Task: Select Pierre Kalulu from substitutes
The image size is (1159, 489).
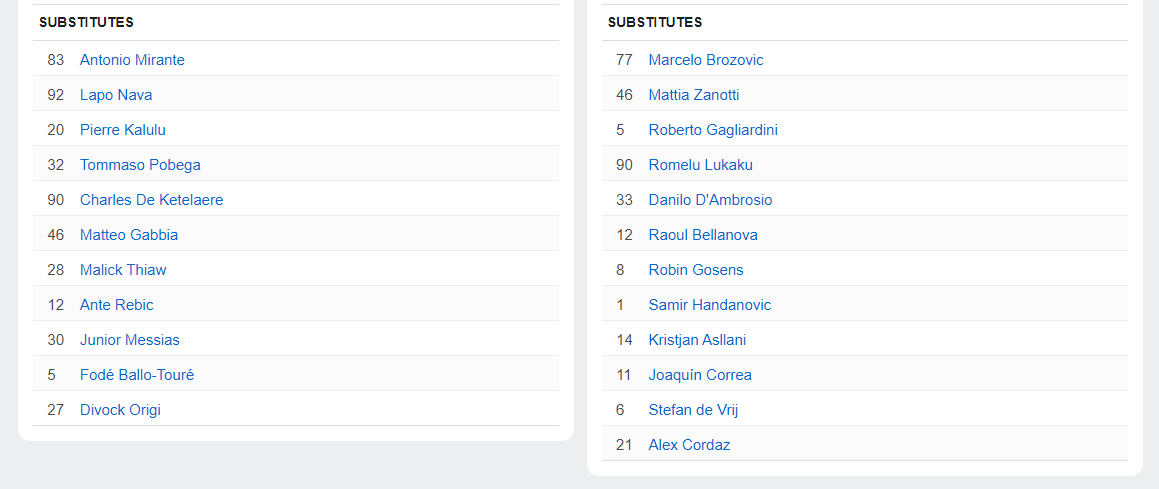Action: pyautogui.click(x=123, y=130)
